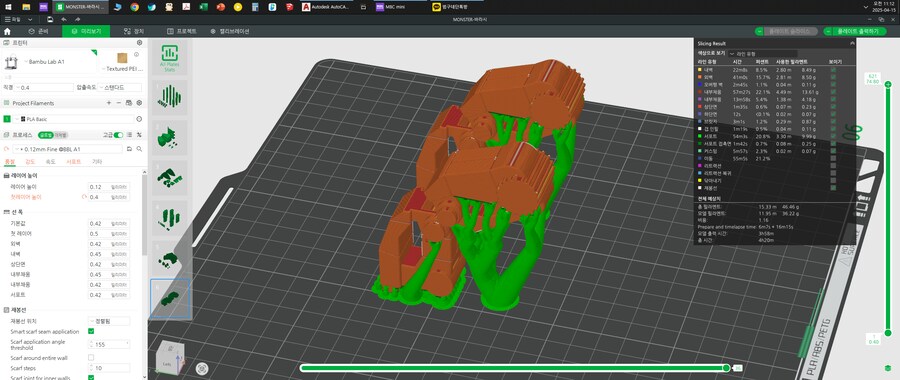Screen dimensions: 900x380
Task: Toggle visibility of outer wall line type
Action: [x=833, y=77]
